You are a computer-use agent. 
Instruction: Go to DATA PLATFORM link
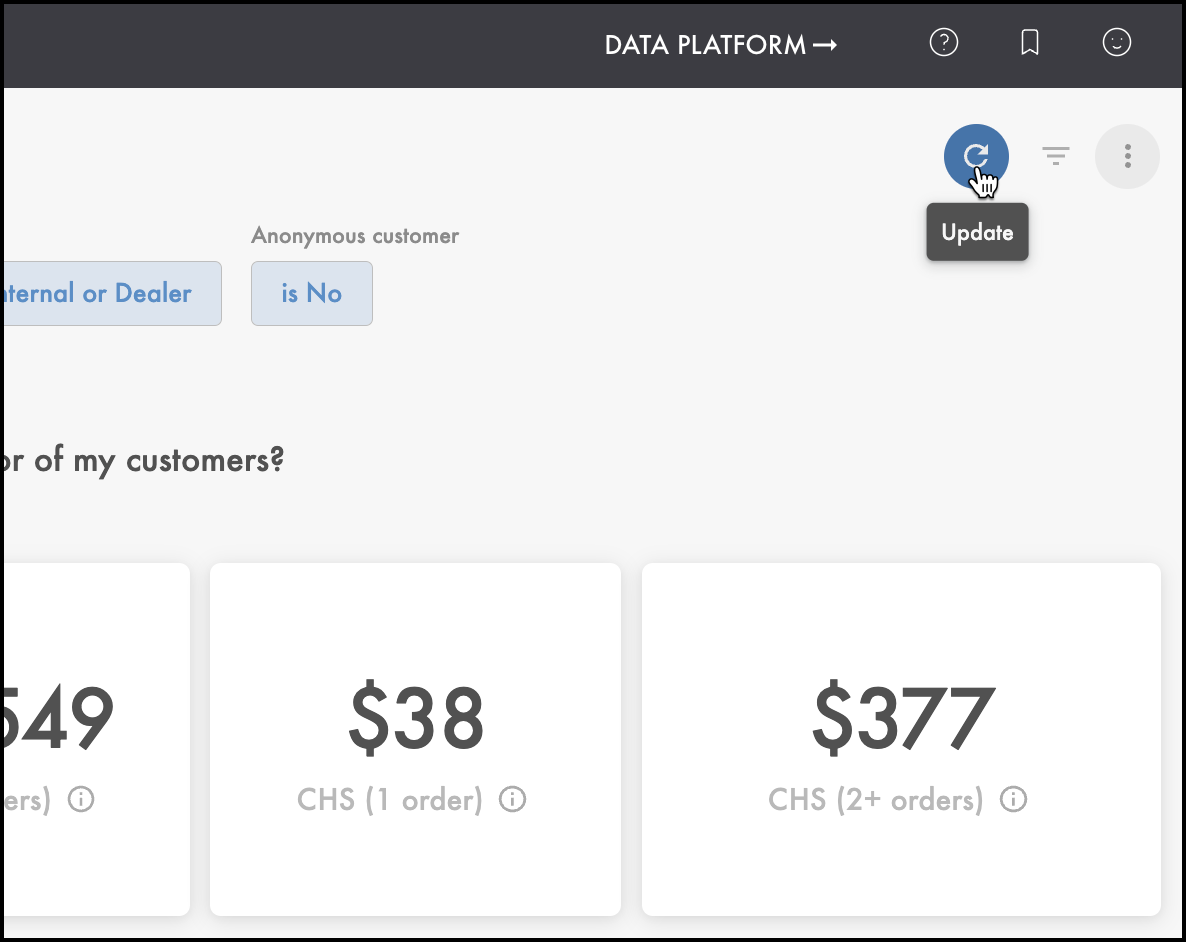pyautogui.click(x=721, y=45)
